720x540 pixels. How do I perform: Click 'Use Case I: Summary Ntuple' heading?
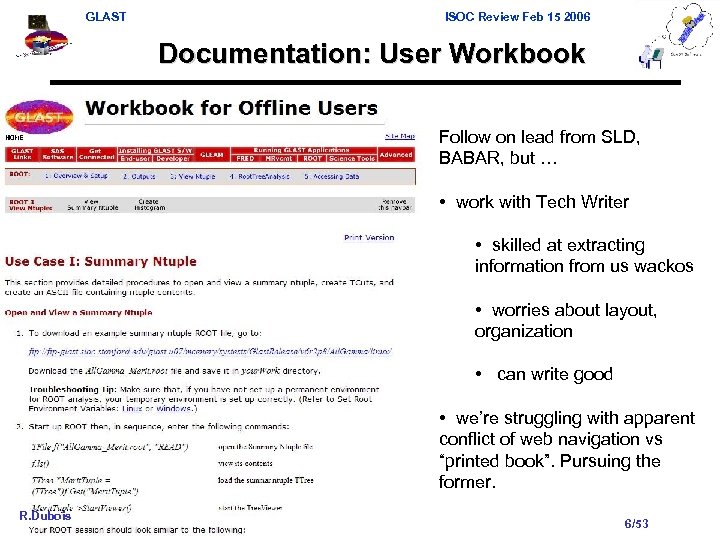pos(101,261)
